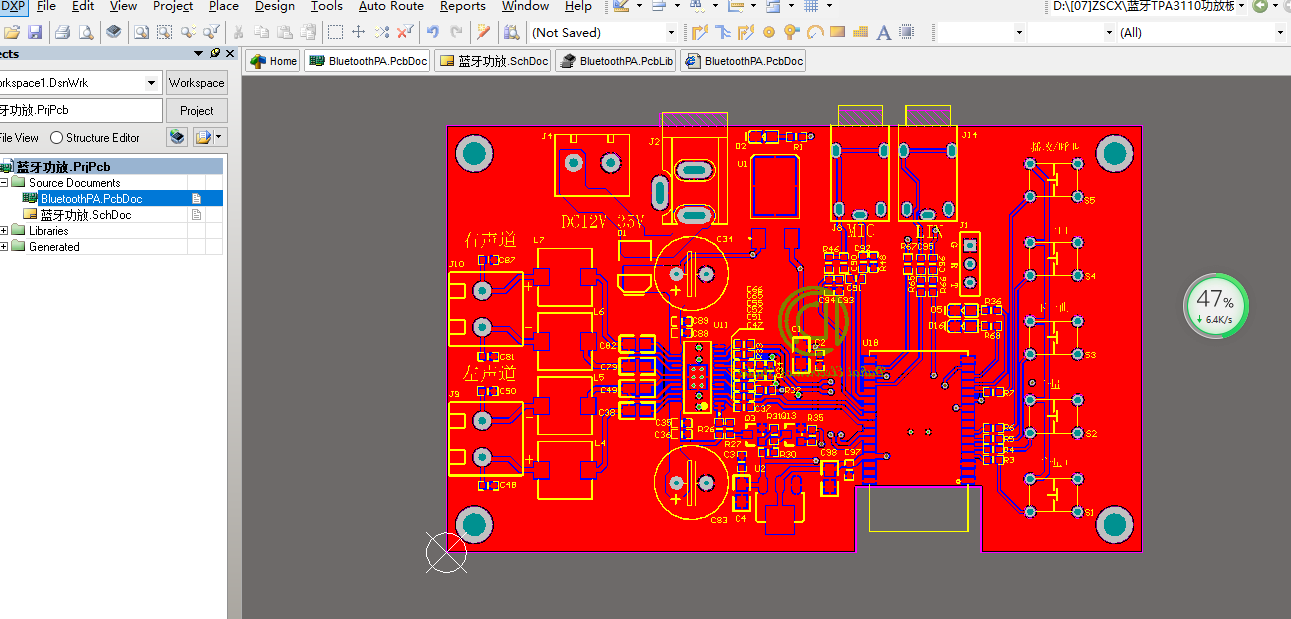This screenshot has width=1291, height=619.
Task: Open the file path dropdown in navigation bar
Action: point(1242,6)
